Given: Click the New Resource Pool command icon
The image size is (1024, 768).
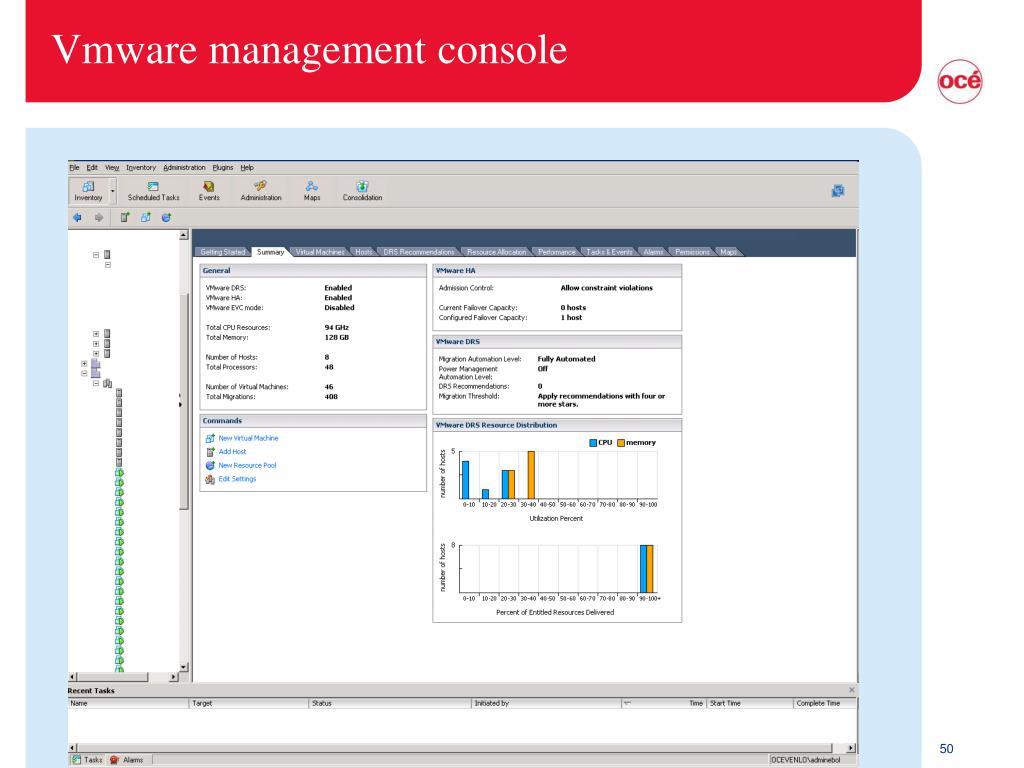Looking at the screenshot, I should pyautogui.click(x=210, y=466).
